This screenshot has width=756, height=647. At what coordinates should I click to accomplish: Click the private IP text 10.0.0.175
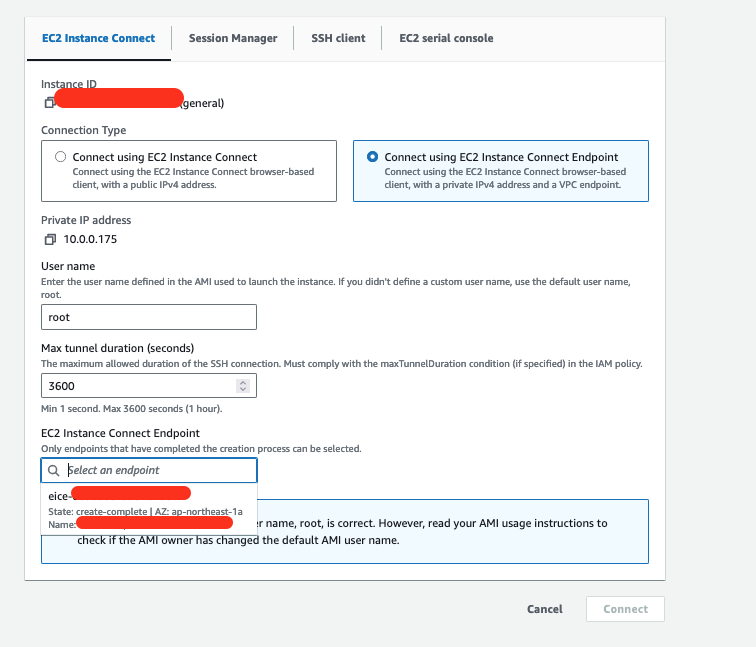(x=90, y=239)
